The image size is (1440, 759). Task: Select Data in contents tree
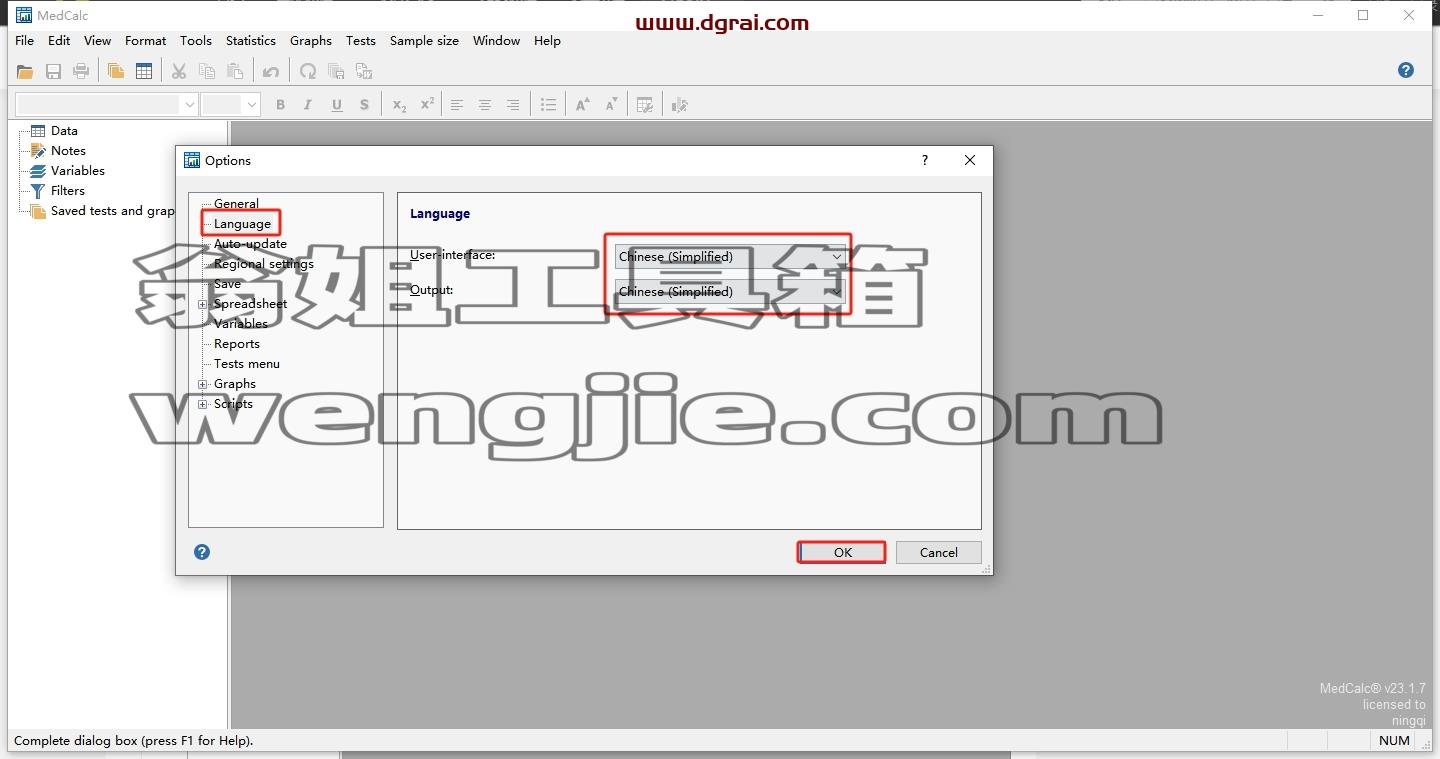click(64, 131)
